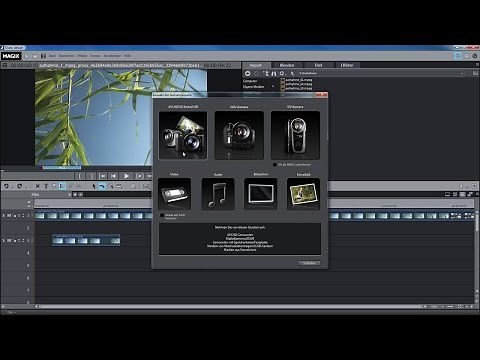The height and width of the screenshot is (360, 480).
Task: Open the binoculars search in media pool
Action: pyautogui.click(x=274, y=73)
